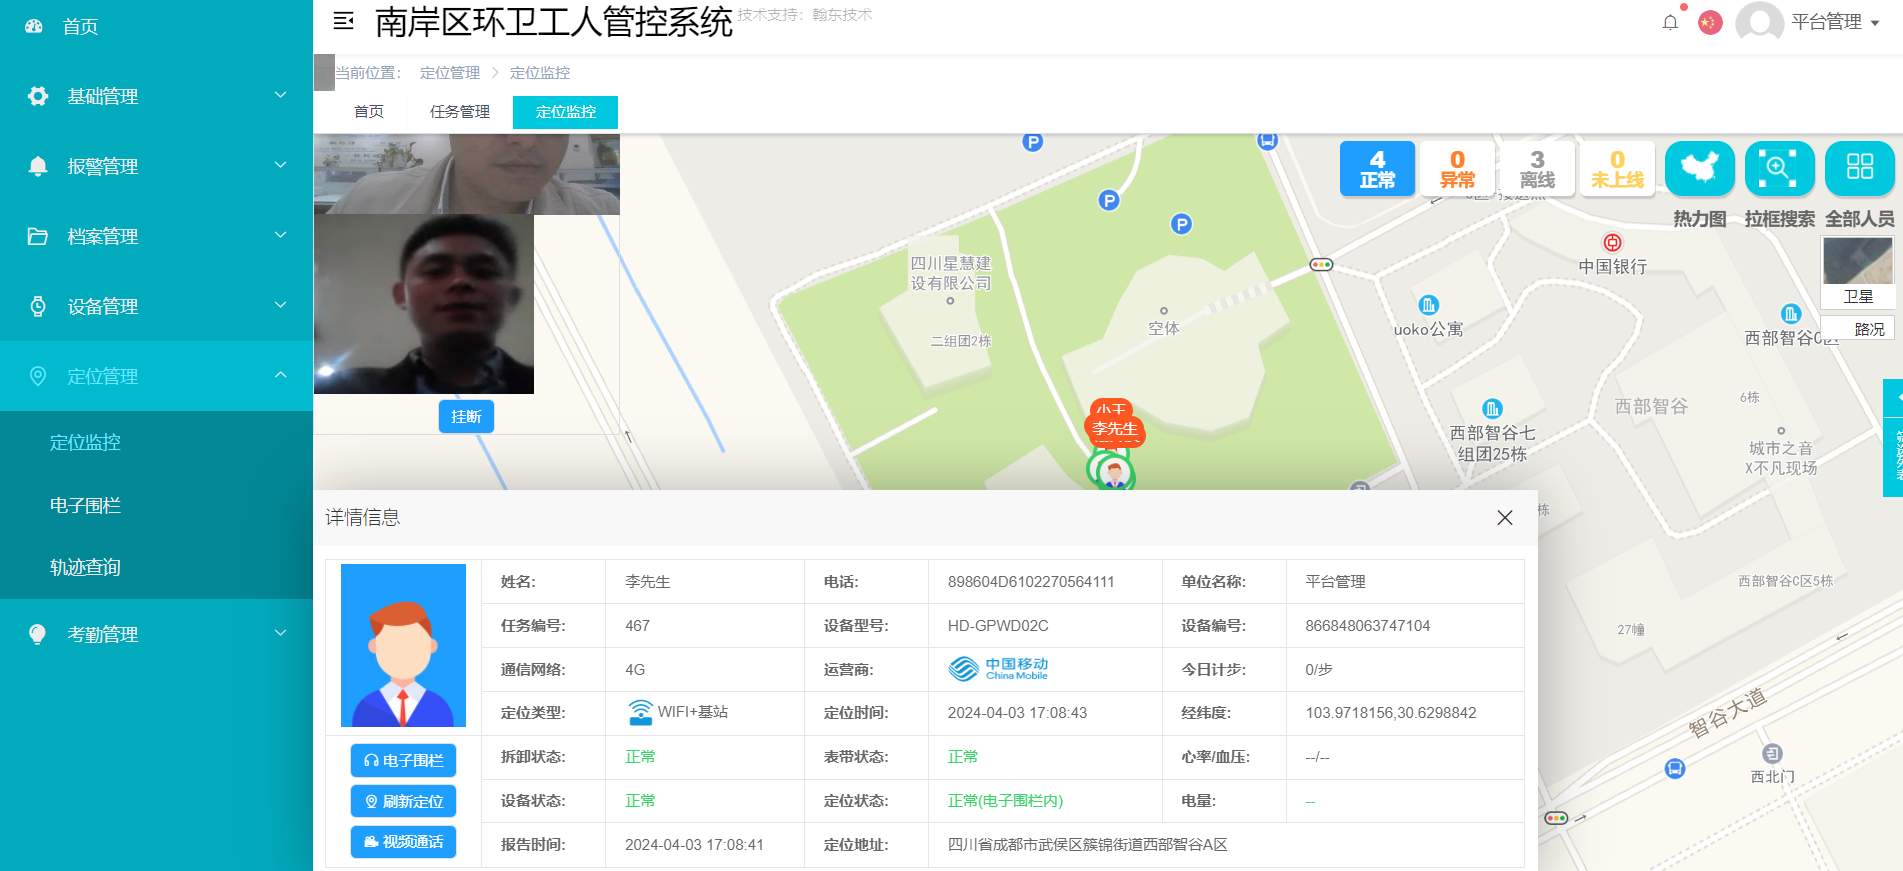Screen dimensions: 1903x871
Task: Click the 定位管理 breadcrumb link
Action: click(450, 73)
